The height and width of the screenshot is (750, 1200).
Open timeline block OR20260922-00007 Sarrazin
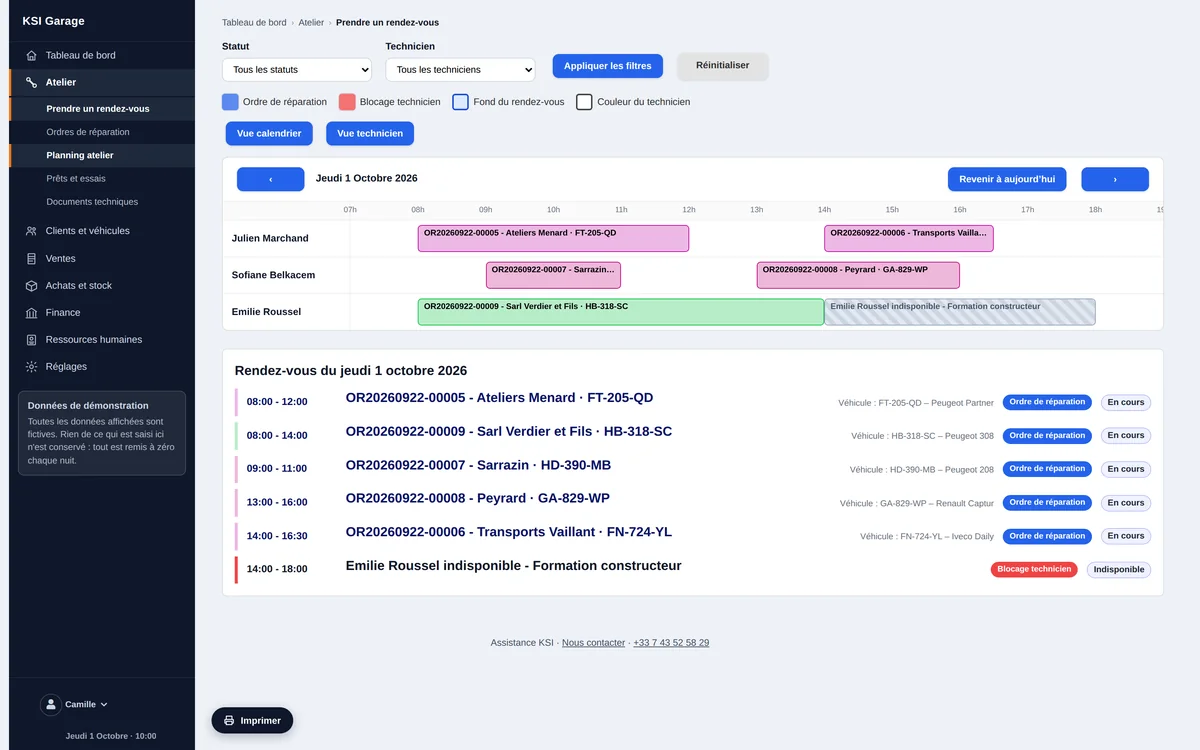point(553,275)
